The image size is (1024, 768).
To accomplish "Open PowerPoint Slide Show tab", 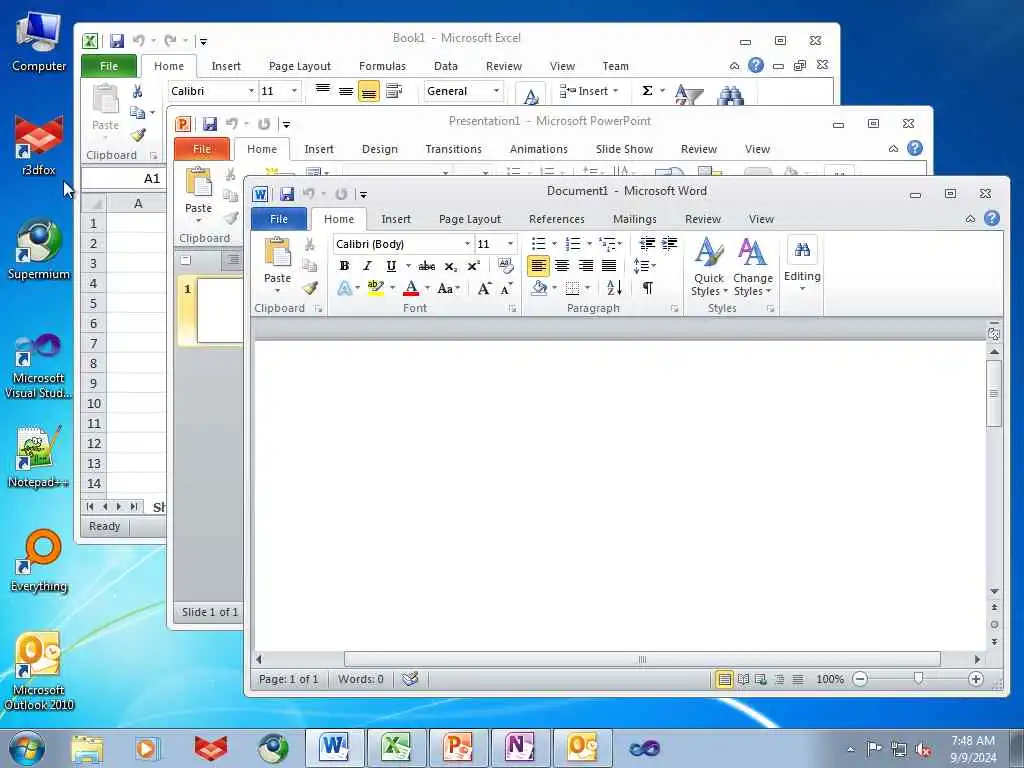I will pyautogui.click(x=624, y=149).
